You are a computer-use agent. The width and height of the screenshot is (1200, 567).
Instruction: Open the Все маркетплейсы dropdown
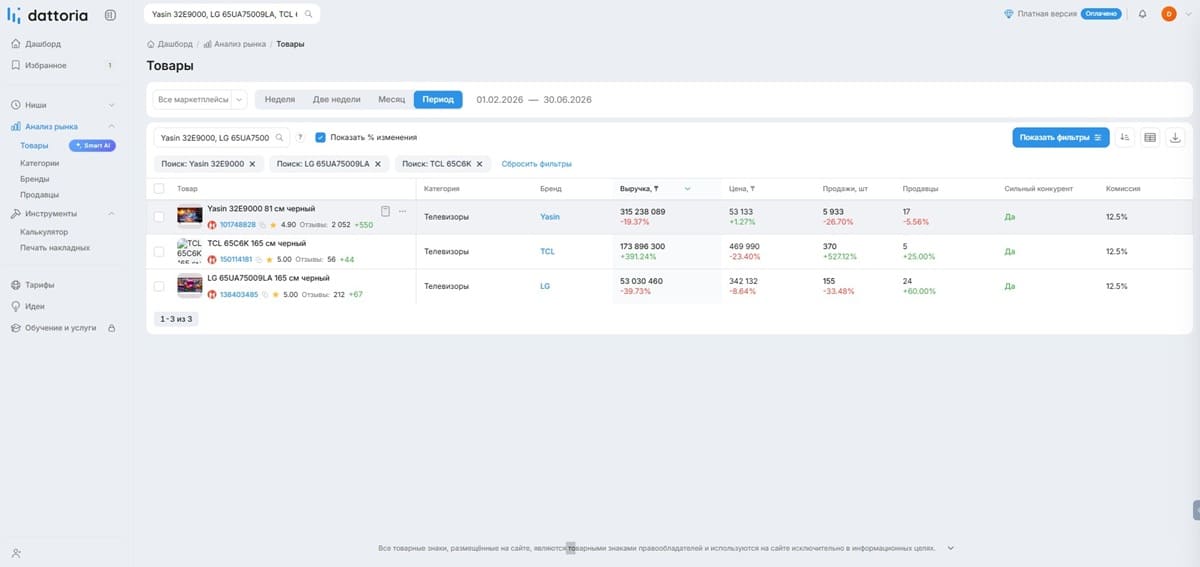coord(200,99)
